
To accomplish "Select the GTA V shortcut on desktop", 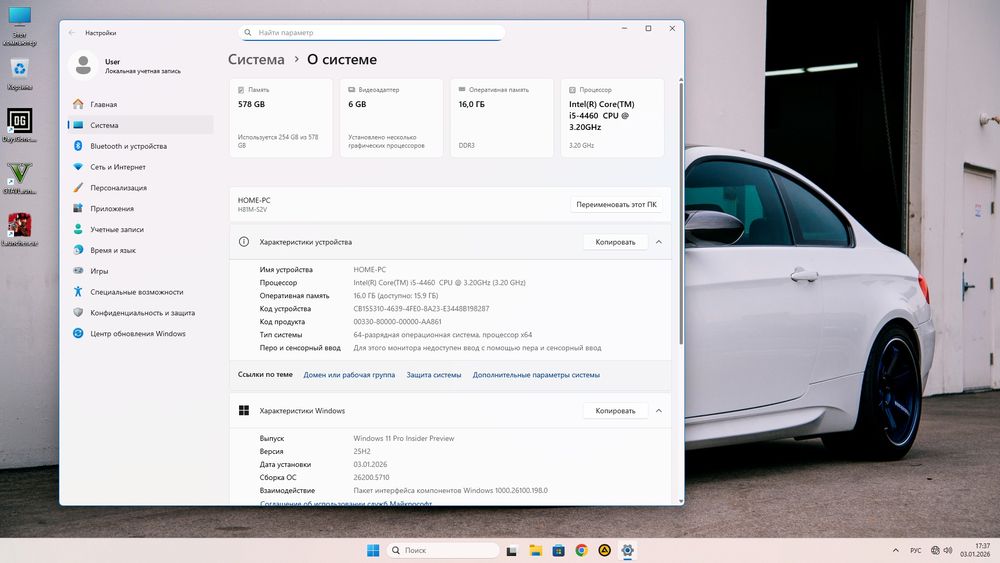I will 20,178.
